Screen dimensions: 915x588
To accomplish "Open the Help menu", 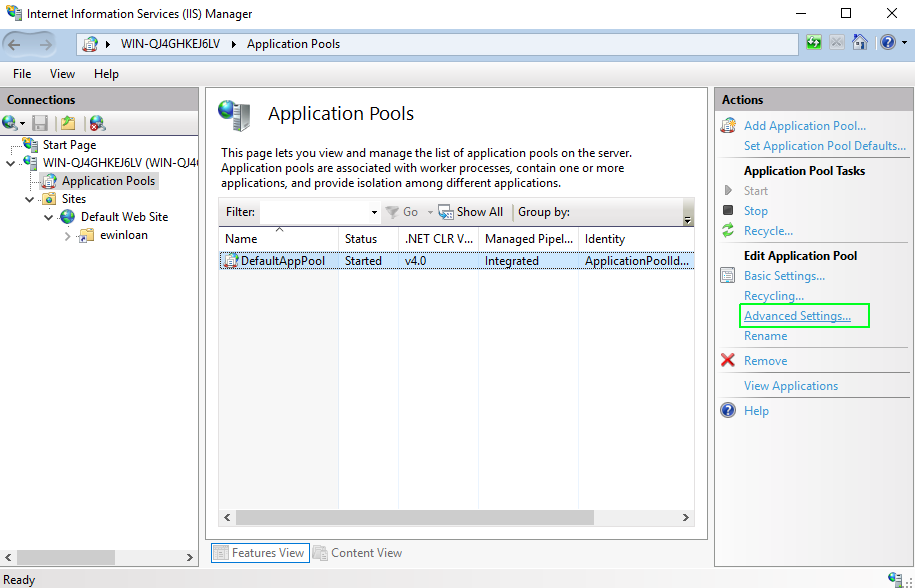I will click(106, 74).
